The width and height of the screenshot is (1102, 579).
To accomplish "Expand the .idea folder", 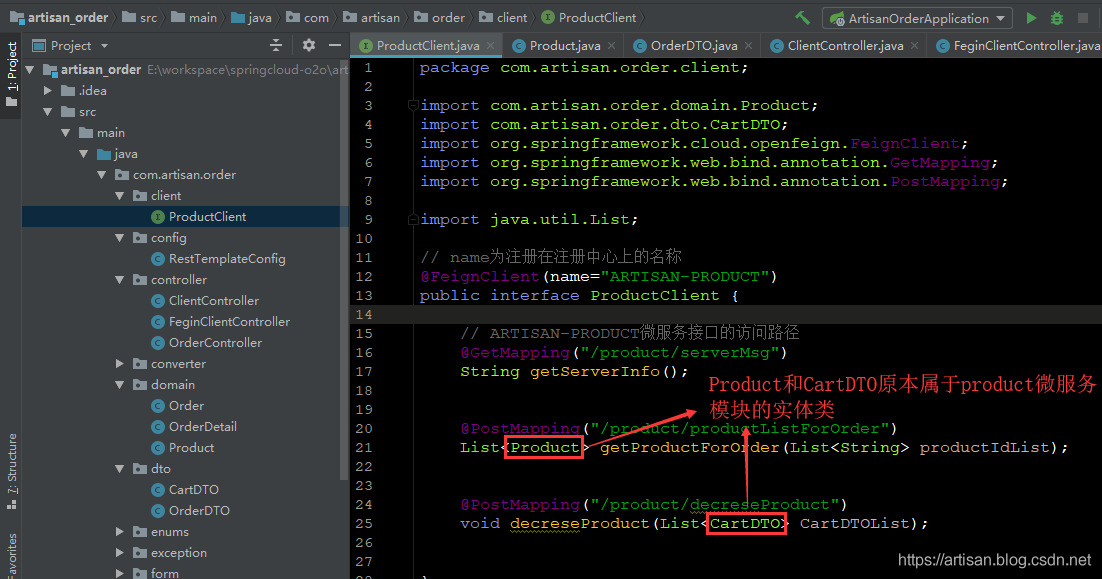I will point(48,91).
